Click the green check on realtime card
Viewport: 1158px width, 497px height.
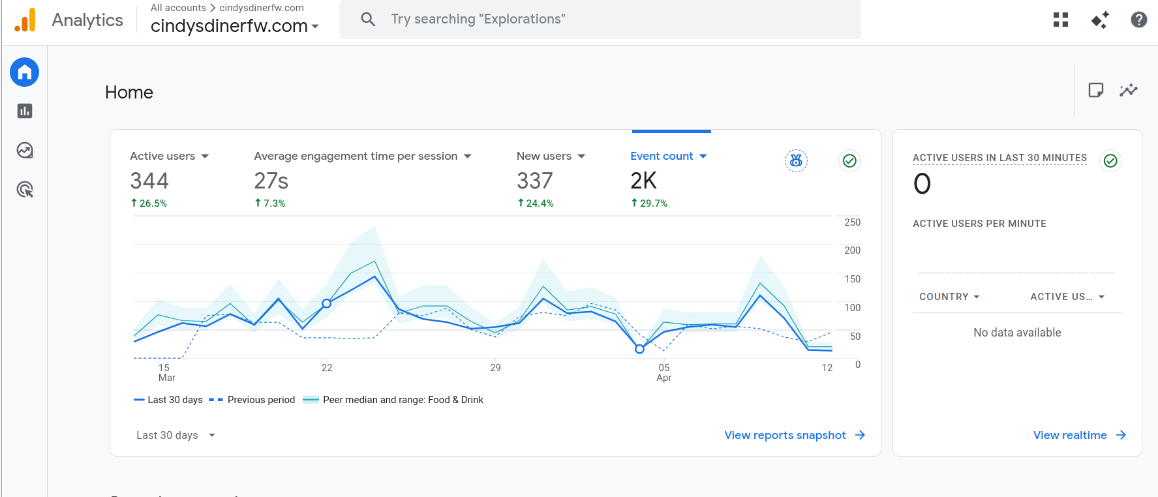point(1110,160)
